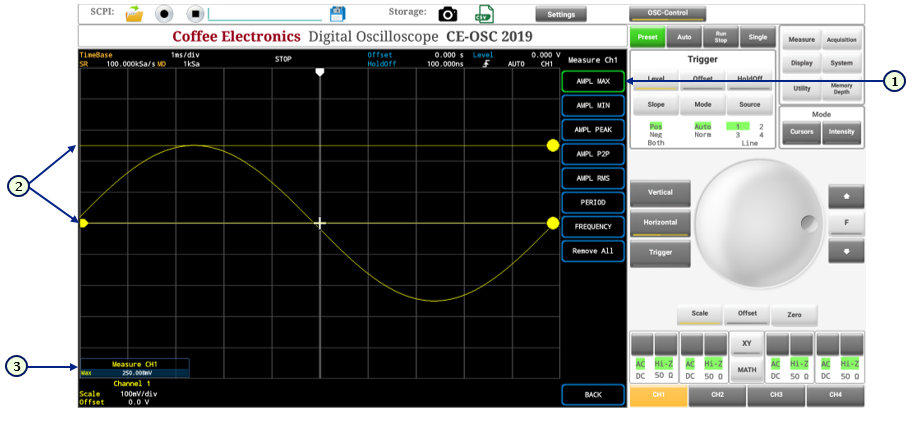914x421 pixels.
Task: Toggle the trigger Level button
Action: 656,79
